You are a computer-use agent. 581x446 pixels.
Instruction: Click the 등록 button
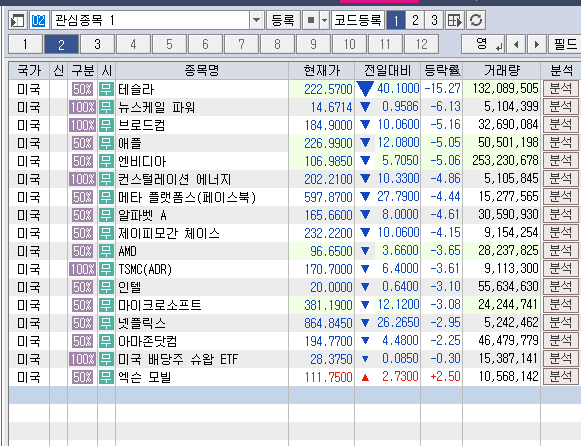283,20
